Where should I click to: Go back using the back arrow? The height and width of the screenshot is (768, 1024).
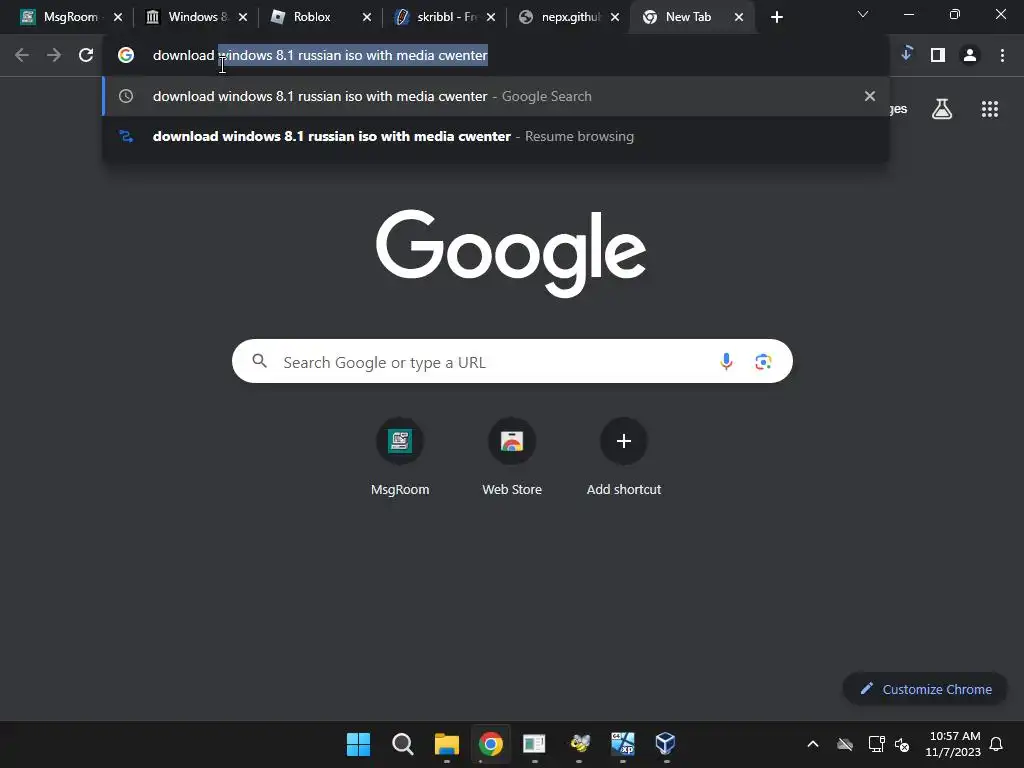[22, 56]
